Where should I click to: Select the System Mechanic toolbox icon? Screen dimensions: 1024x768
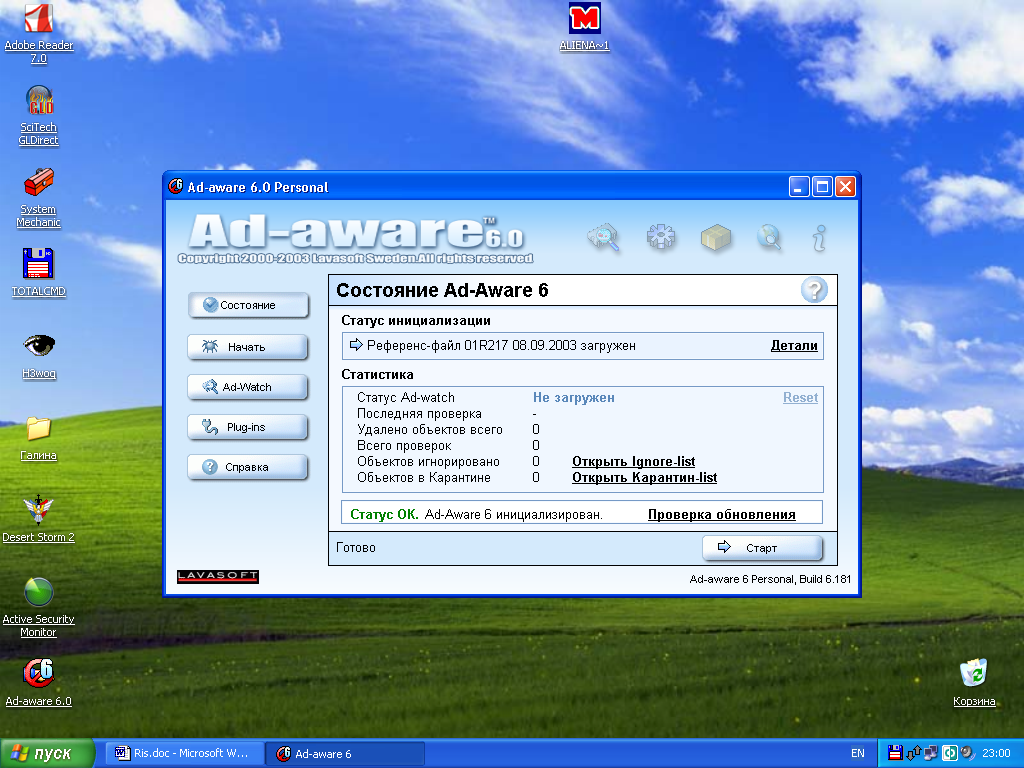click(39, 198)
